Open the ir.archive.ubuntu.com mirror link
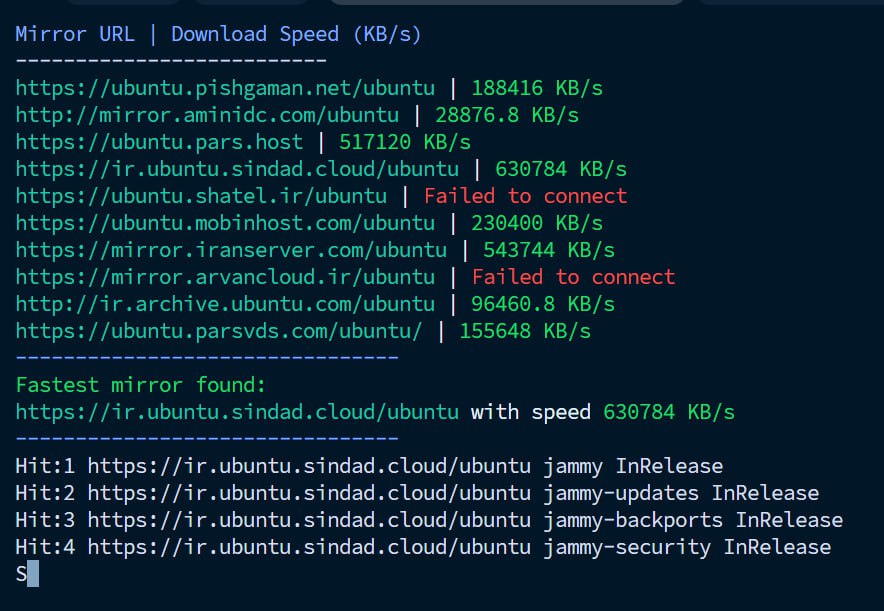The image size is (884, 611). click(225, 304)
